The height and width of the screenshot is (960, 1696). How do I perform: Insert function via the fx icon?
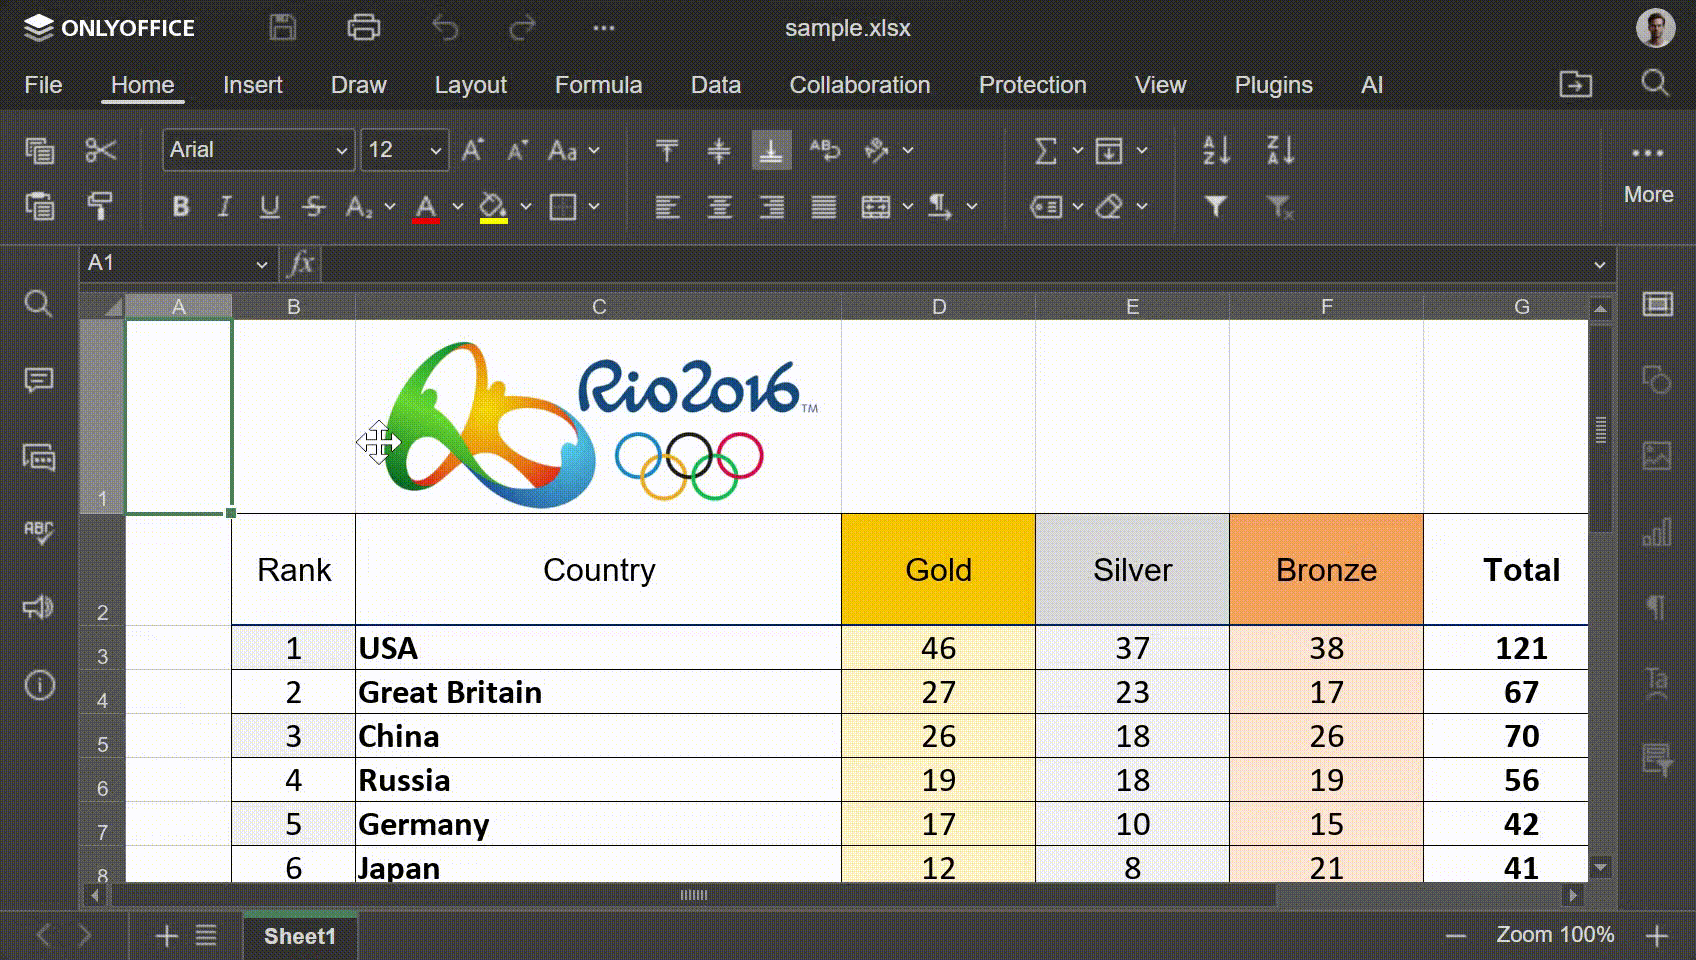(x=300, y=264)
